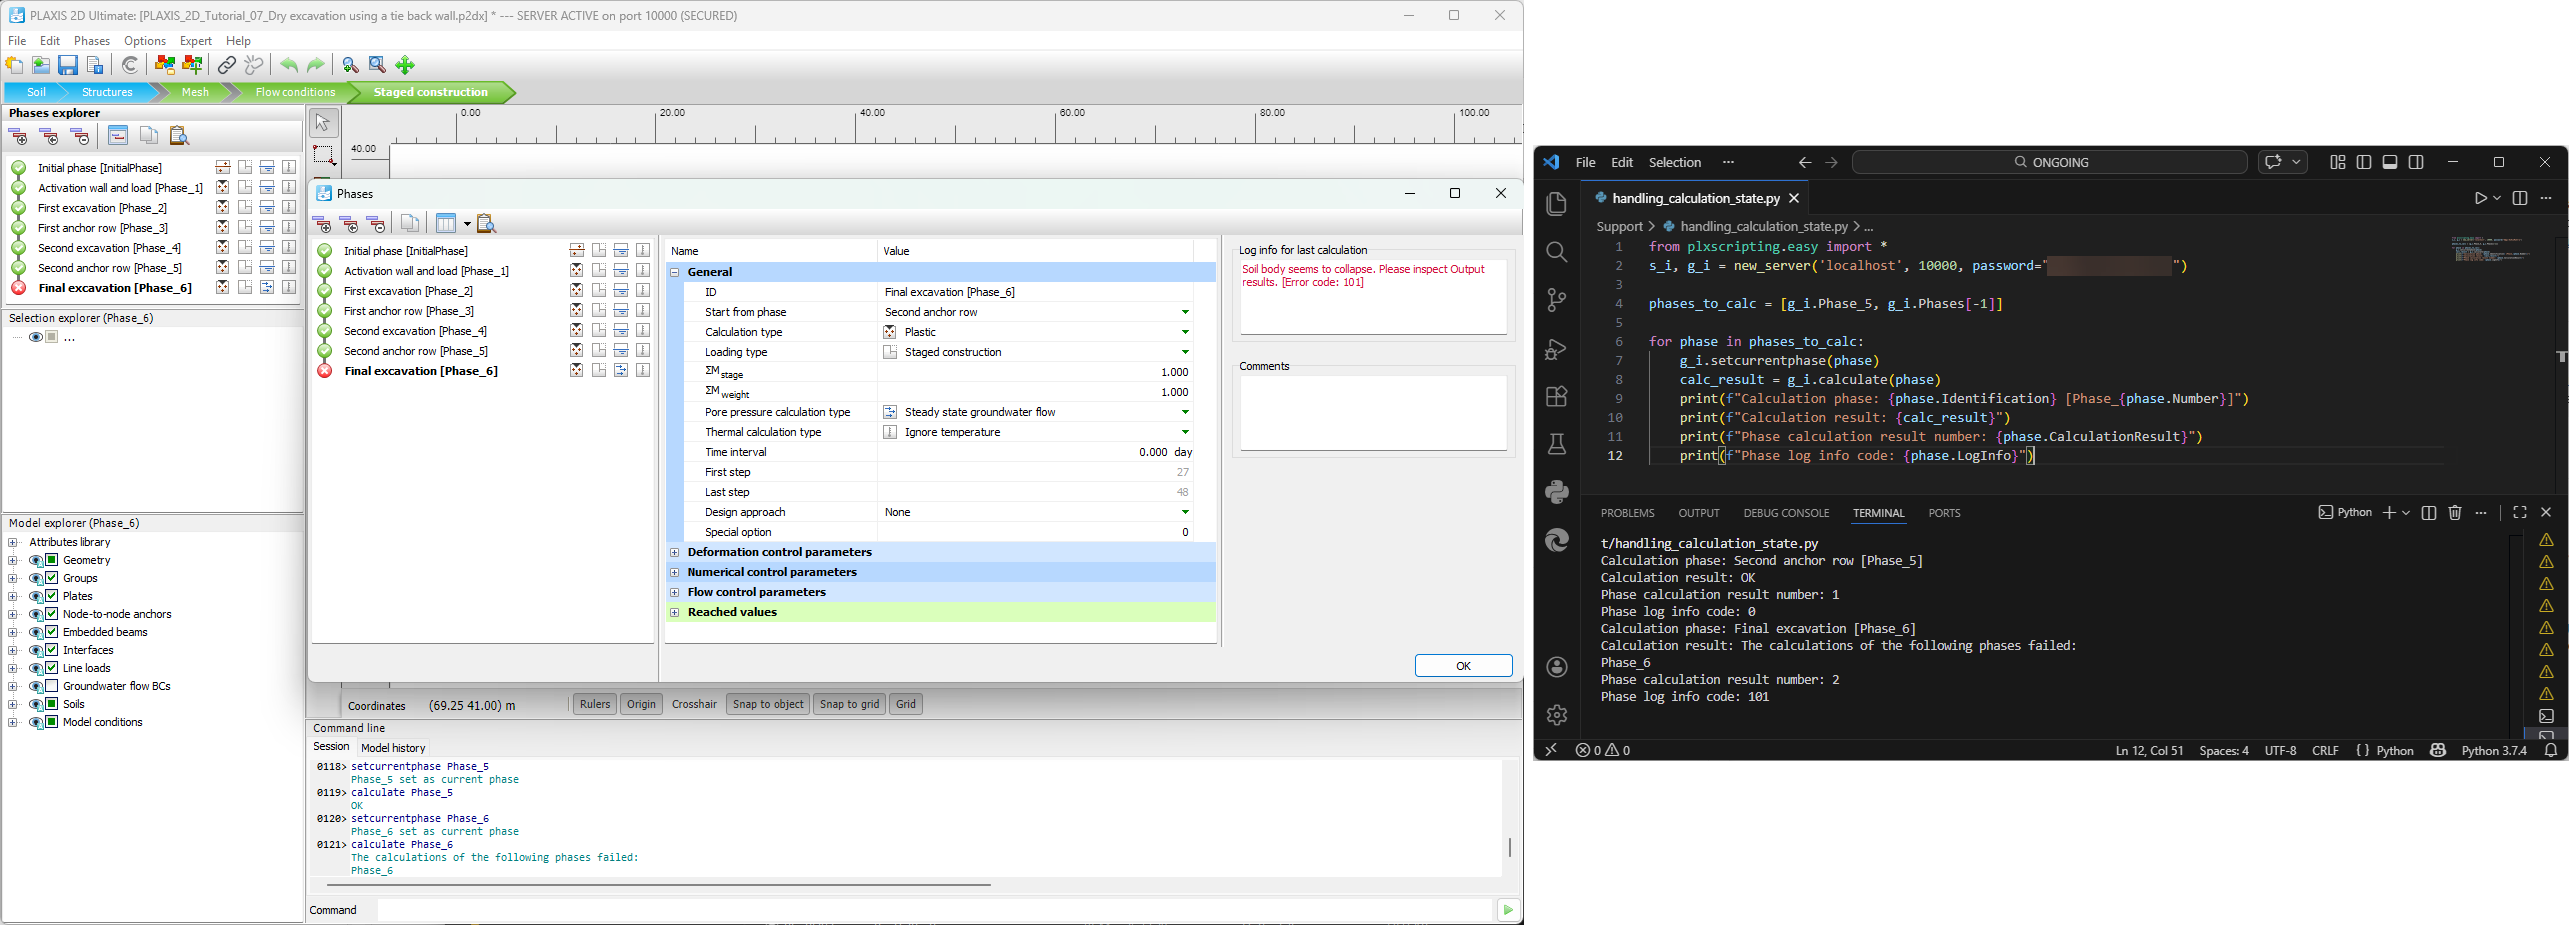Expand Reached values section
The width and height of the screenshot is (2569, 925).
(675, 612)
